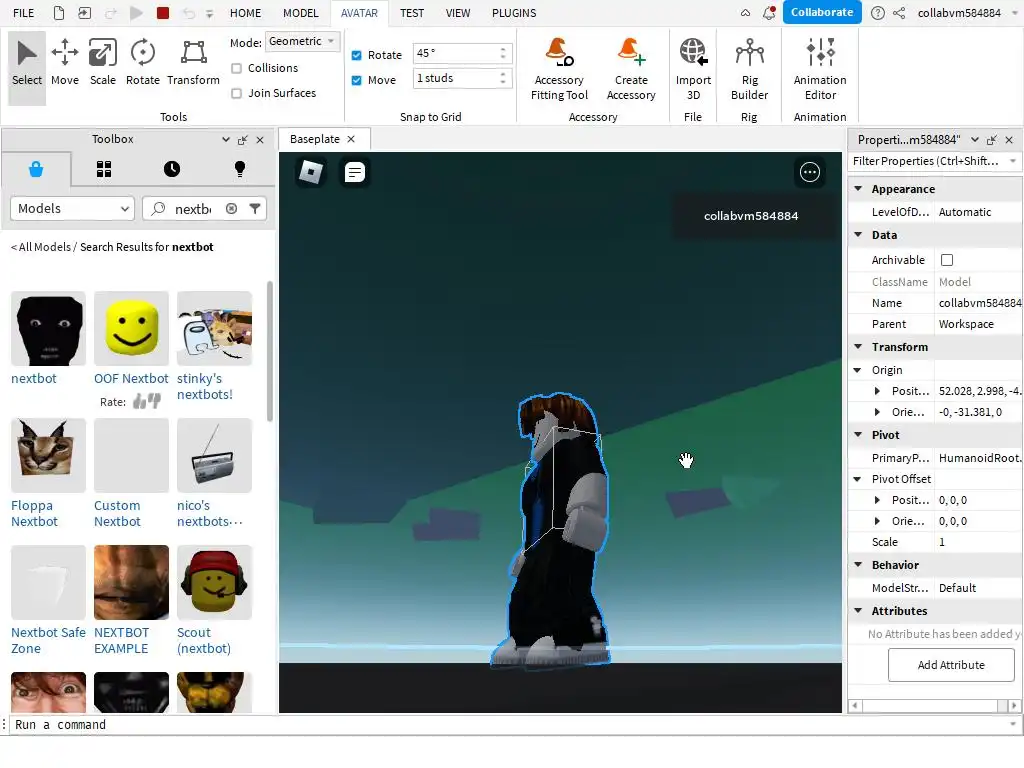The image size is (1024, 768).
Task: Select the Scout (nextbot) thumbnail
Action: (x=214, y=583)
